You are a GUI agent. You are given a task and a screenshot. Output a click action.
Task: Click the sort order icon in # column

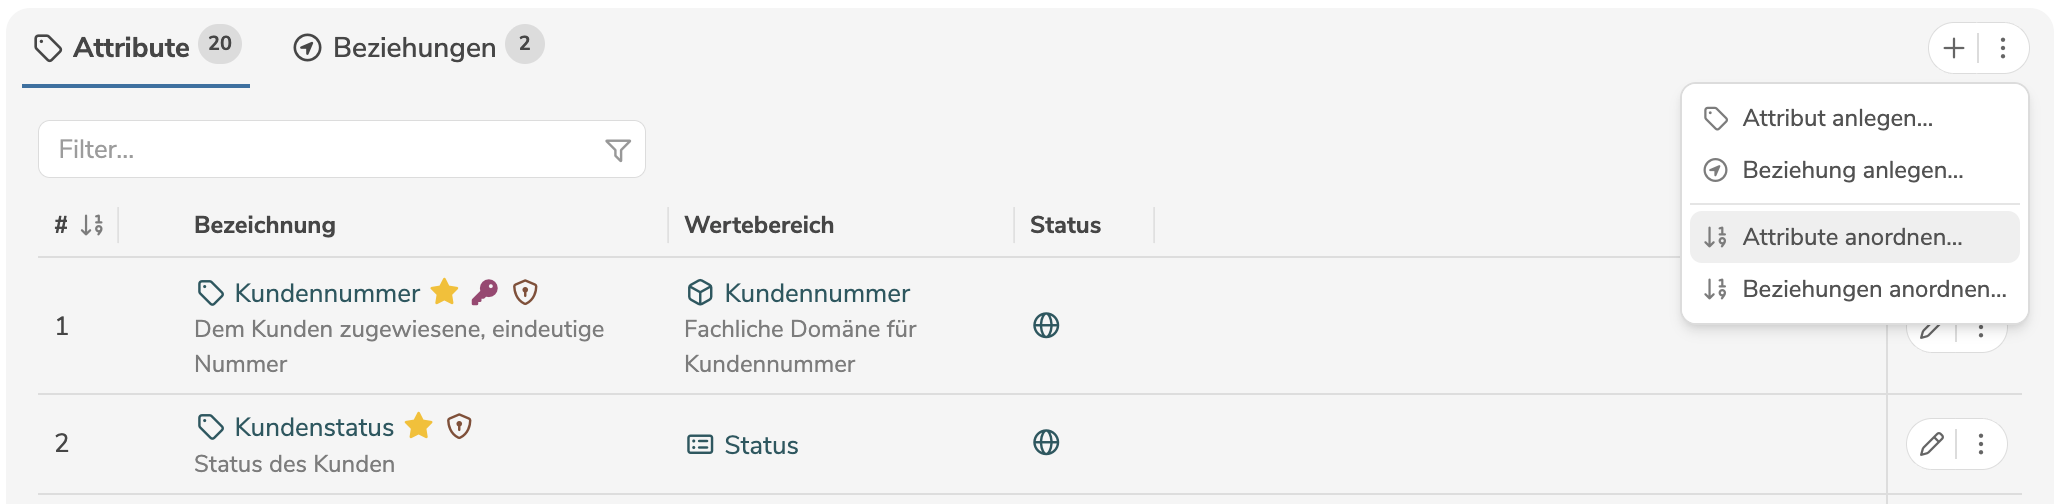click(x=92, y=225)
